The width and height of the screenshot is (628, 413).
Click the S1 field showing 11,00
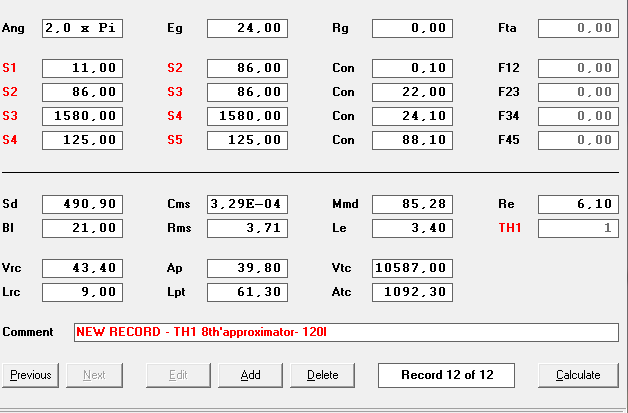coord(83,68)
